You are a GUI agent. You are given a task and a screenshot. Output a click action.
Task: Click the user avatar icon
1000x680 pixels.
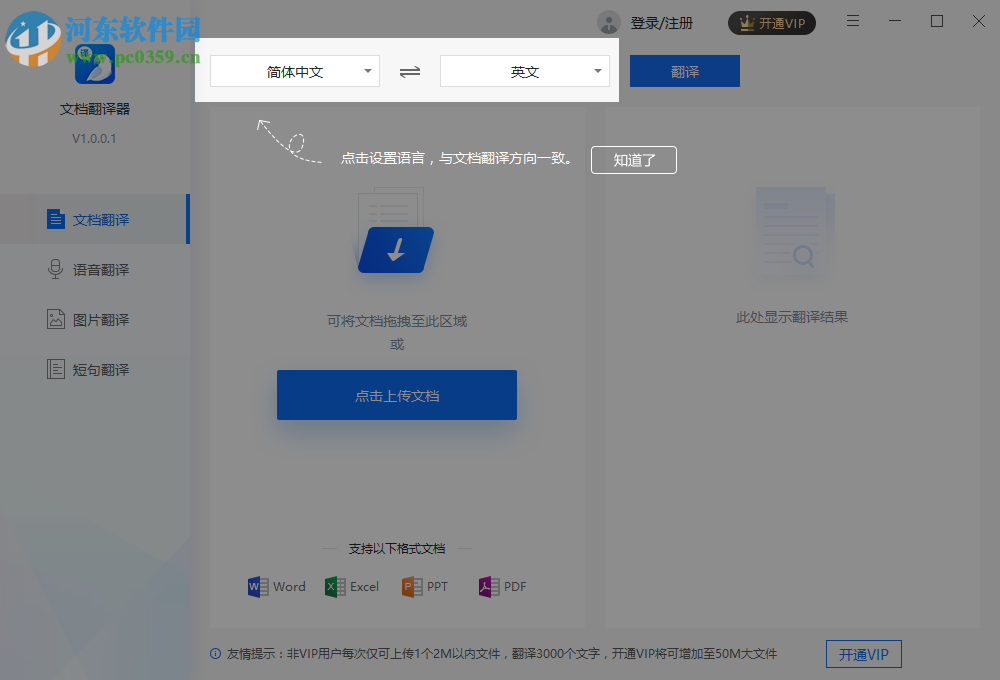[608, 22]
